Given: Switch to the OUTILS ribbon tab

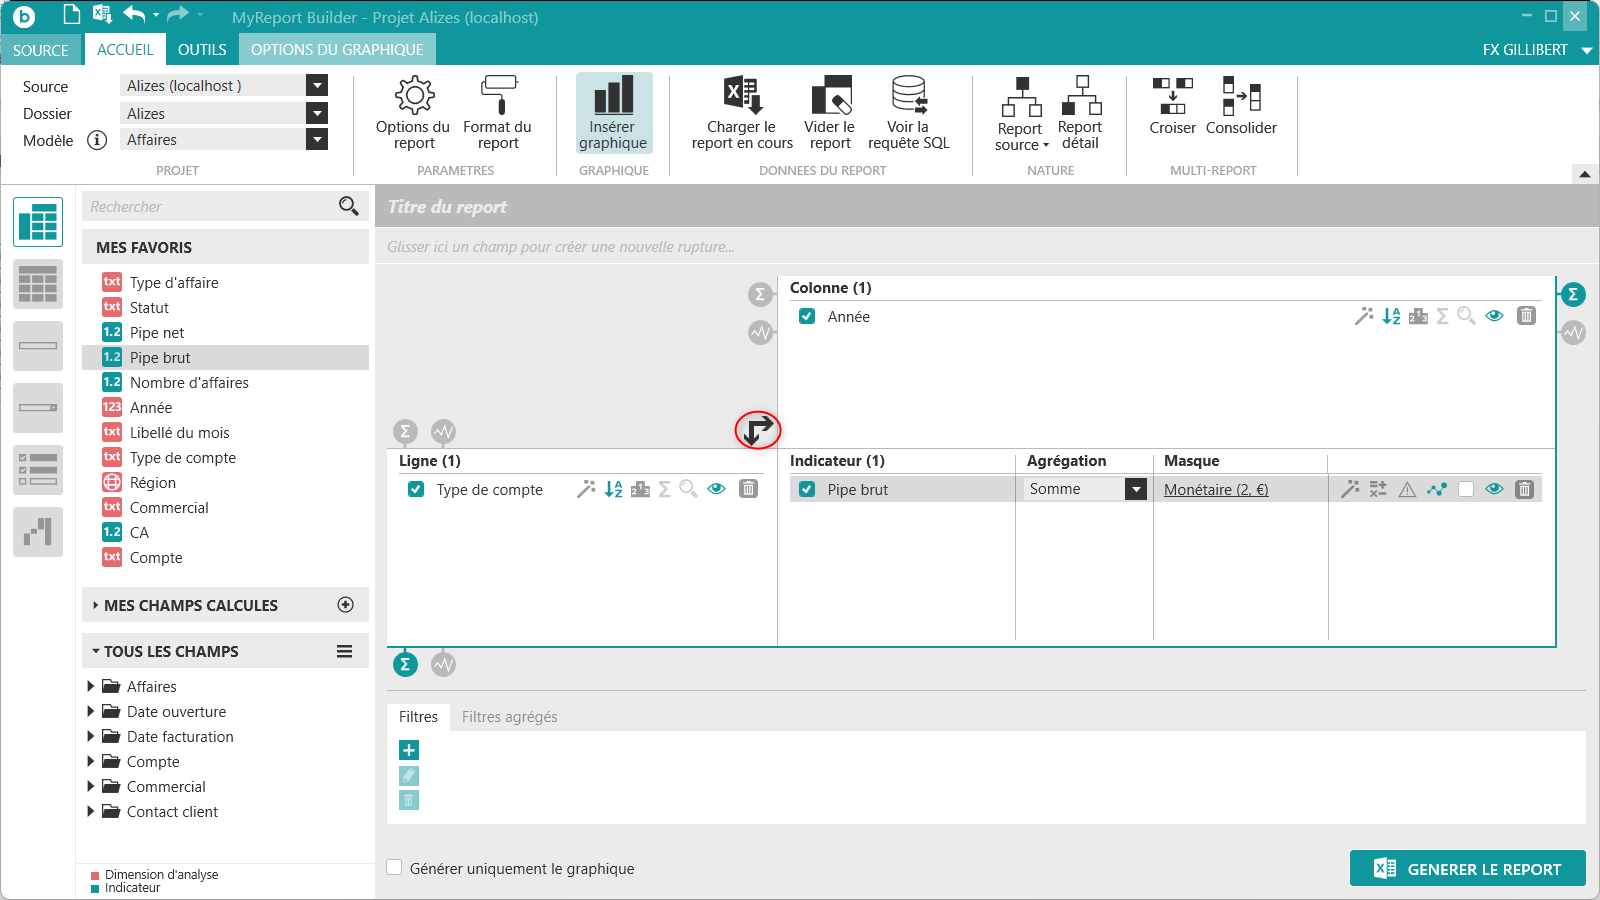Looking at the screenshot, I should pos(202,50).
